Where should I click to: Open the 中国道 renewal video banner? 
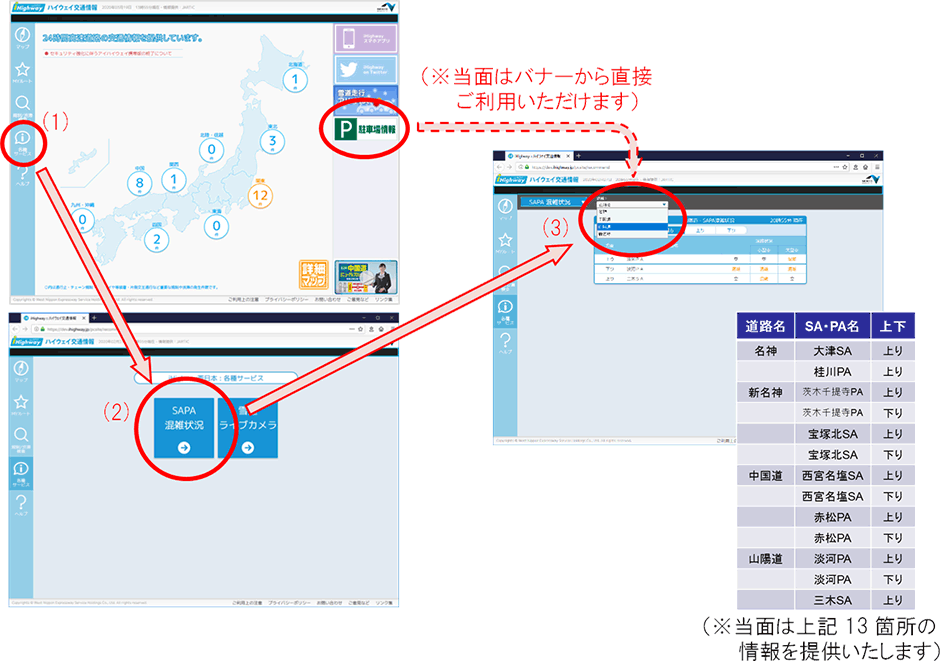tap(365, 276)
